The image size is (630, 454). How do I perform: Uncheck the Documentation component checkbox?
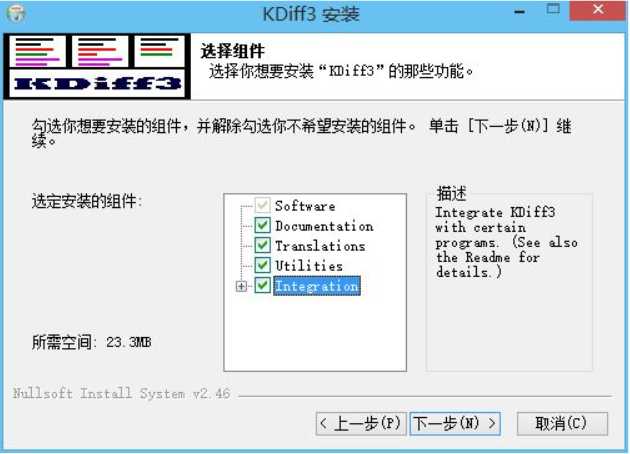tap(262, 225)
